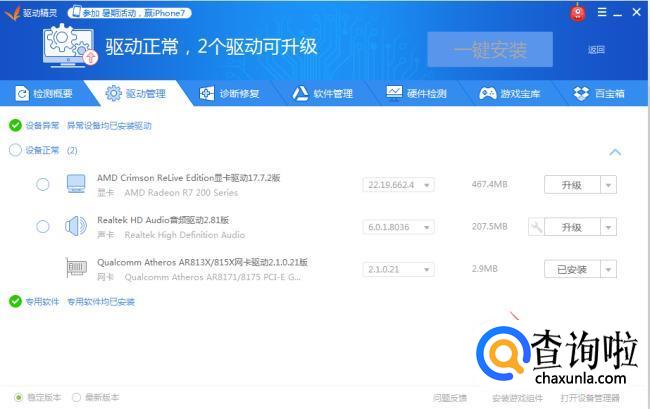Open the 诊断修复 tab

point(229,94)
